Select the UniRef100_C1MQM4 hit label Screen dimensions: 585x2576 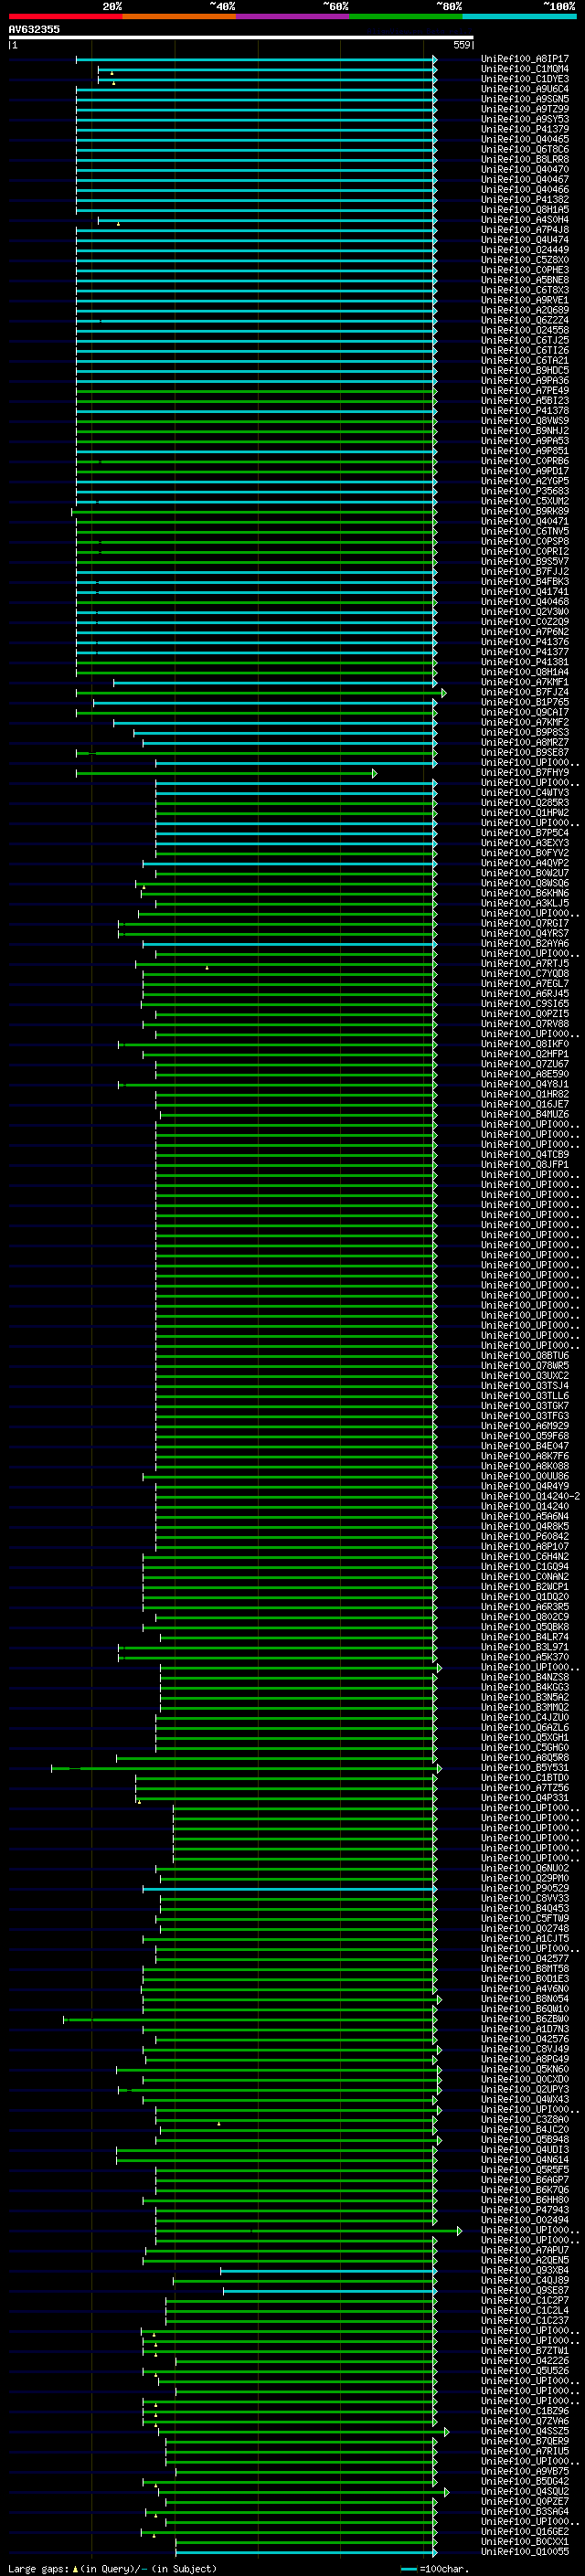point(525,69)
